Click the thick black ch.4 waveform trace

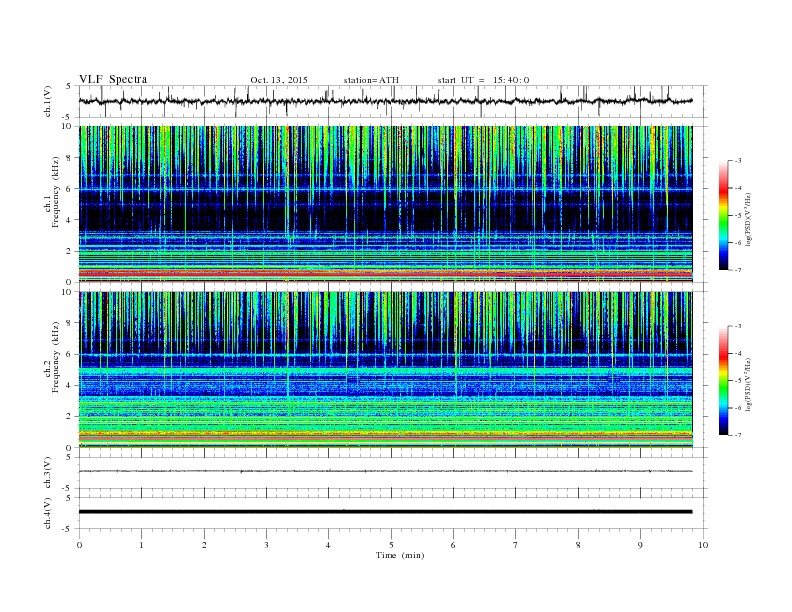(x=385, y=512)
